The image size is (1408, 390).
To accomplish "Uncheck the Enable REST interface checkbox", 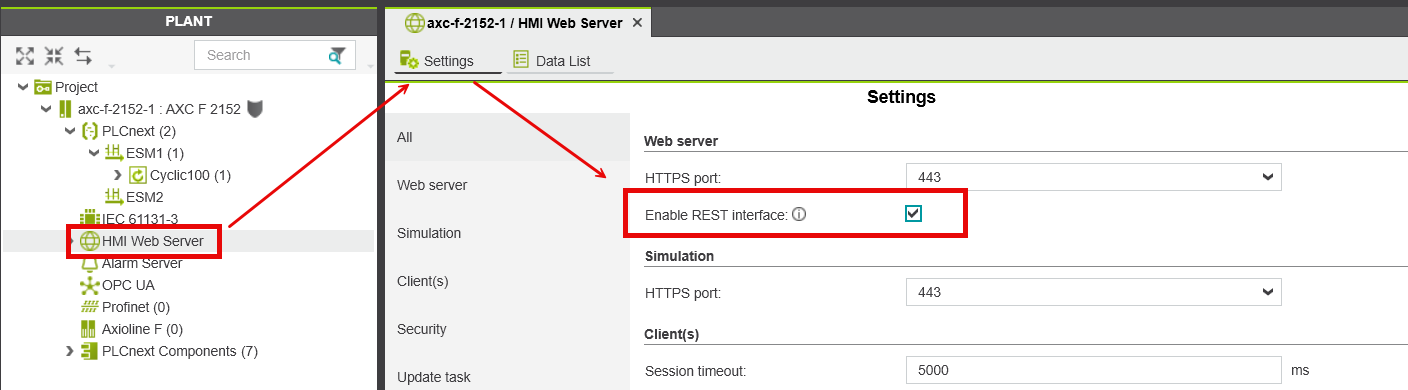I will [x=913, y=213].
